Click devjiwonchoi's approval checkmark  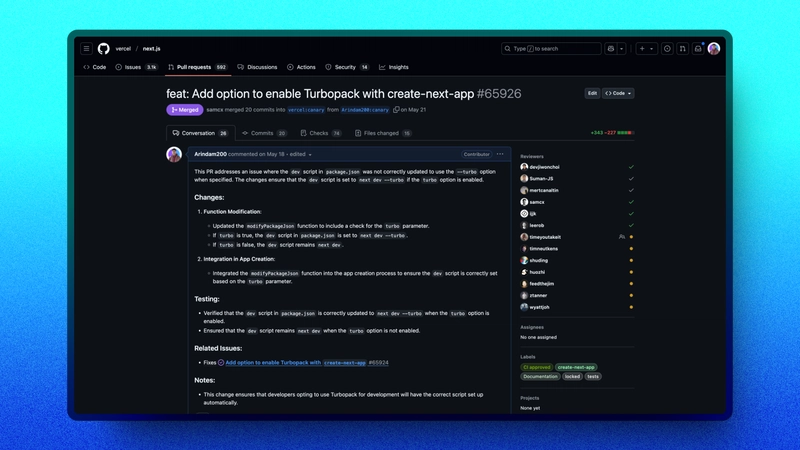pos(631,167)
